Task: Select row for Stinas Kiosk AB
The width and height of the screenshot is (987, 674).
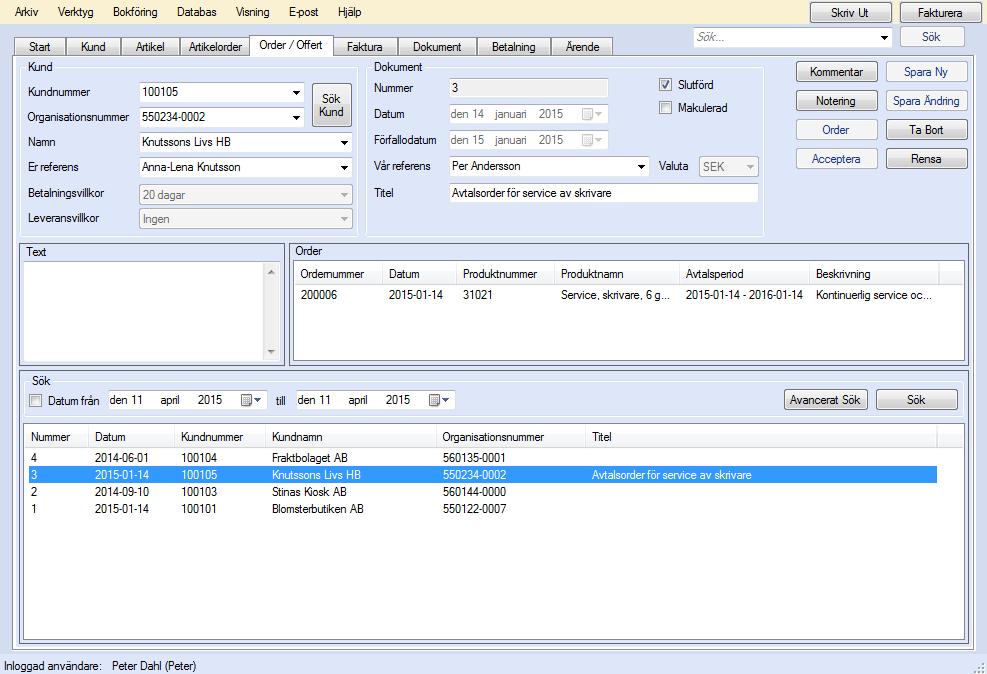Action: tap(482, 491)
